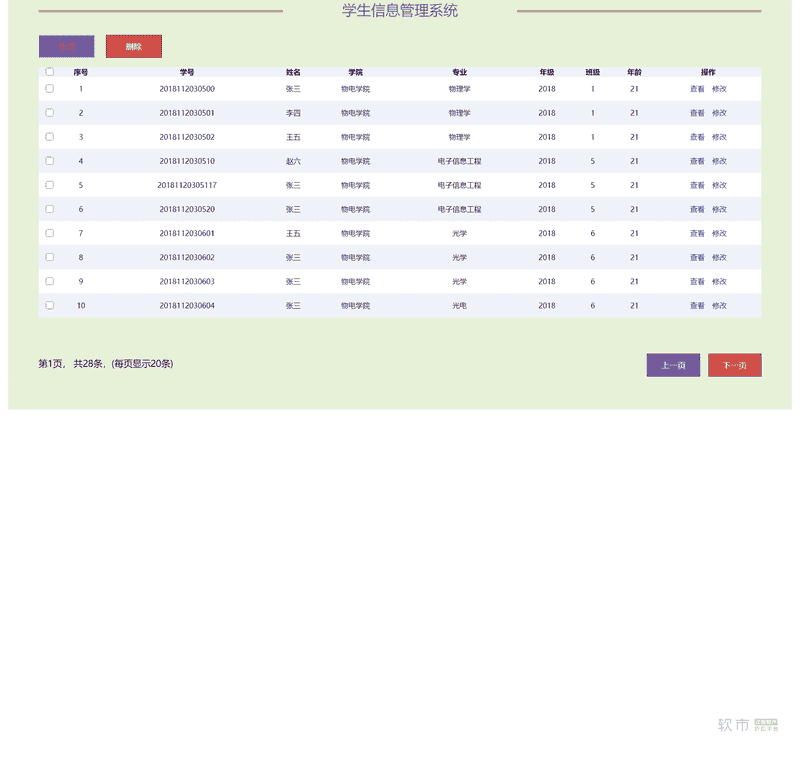The height and width of the screenshot is (757, 800).
Task: Click the name 赵六
Action: click(293, 161)
